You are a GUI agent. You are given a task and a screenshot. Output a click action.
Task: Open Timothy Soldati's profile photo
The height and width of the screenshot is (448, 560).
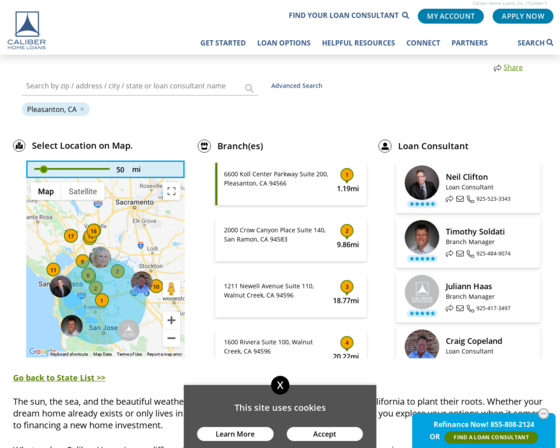(422, 237)
